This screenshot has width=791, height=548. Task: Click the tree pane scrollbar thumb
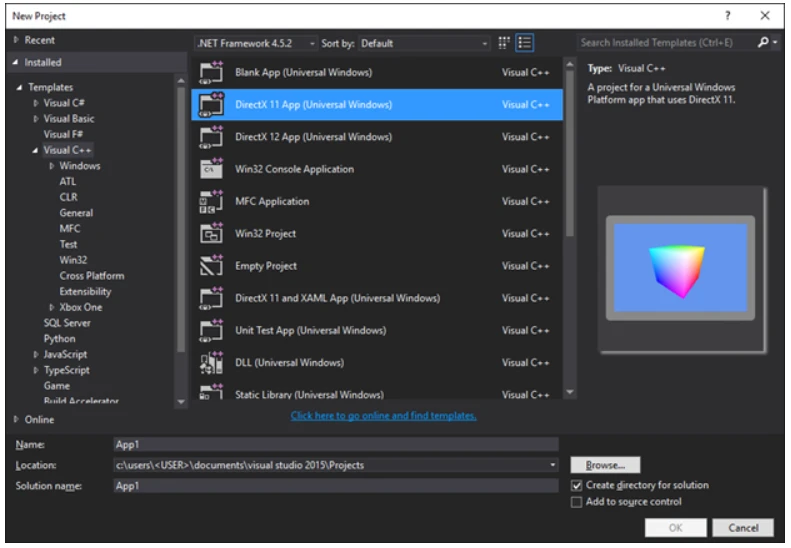pos(181,219)
